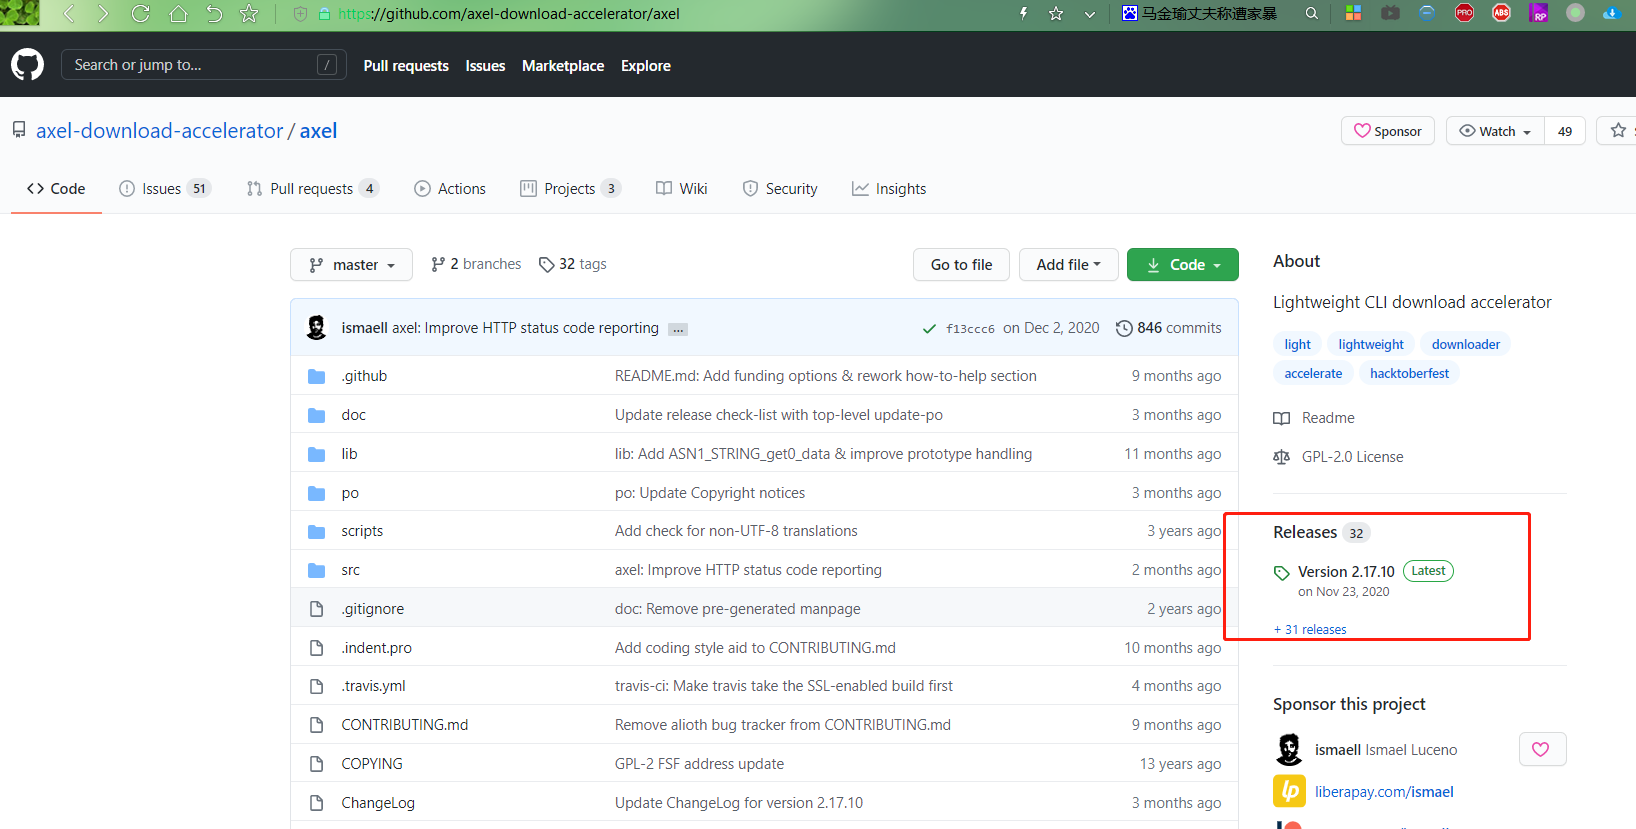Reload the page with refresh icon

140,14
